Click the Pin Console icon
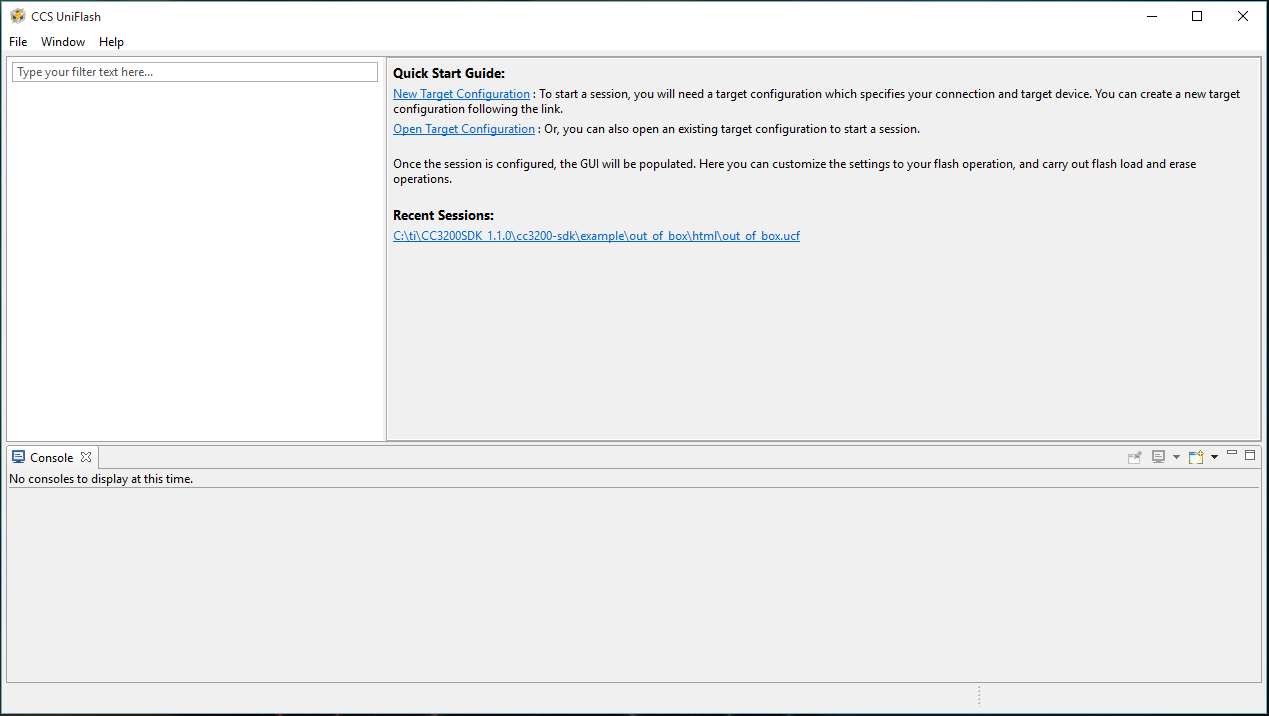 (1135, 457)
